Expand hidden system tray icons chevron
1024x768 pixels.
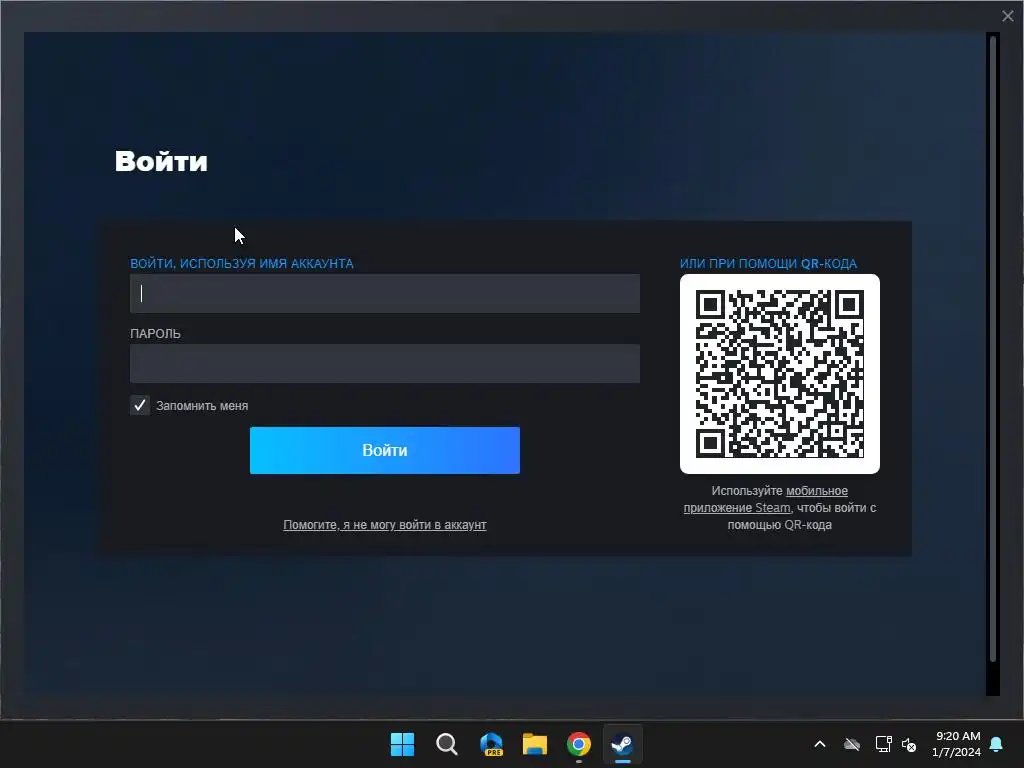click(820, 744)
